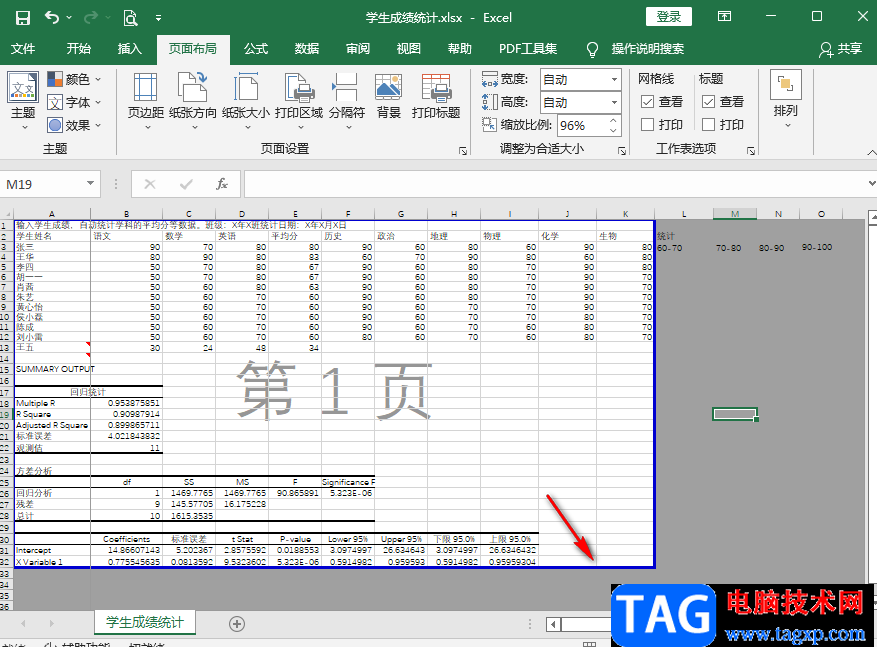Click the Undo arrow icon
The width and height of the screenshot is (877, 647).
tap(52, 18)
